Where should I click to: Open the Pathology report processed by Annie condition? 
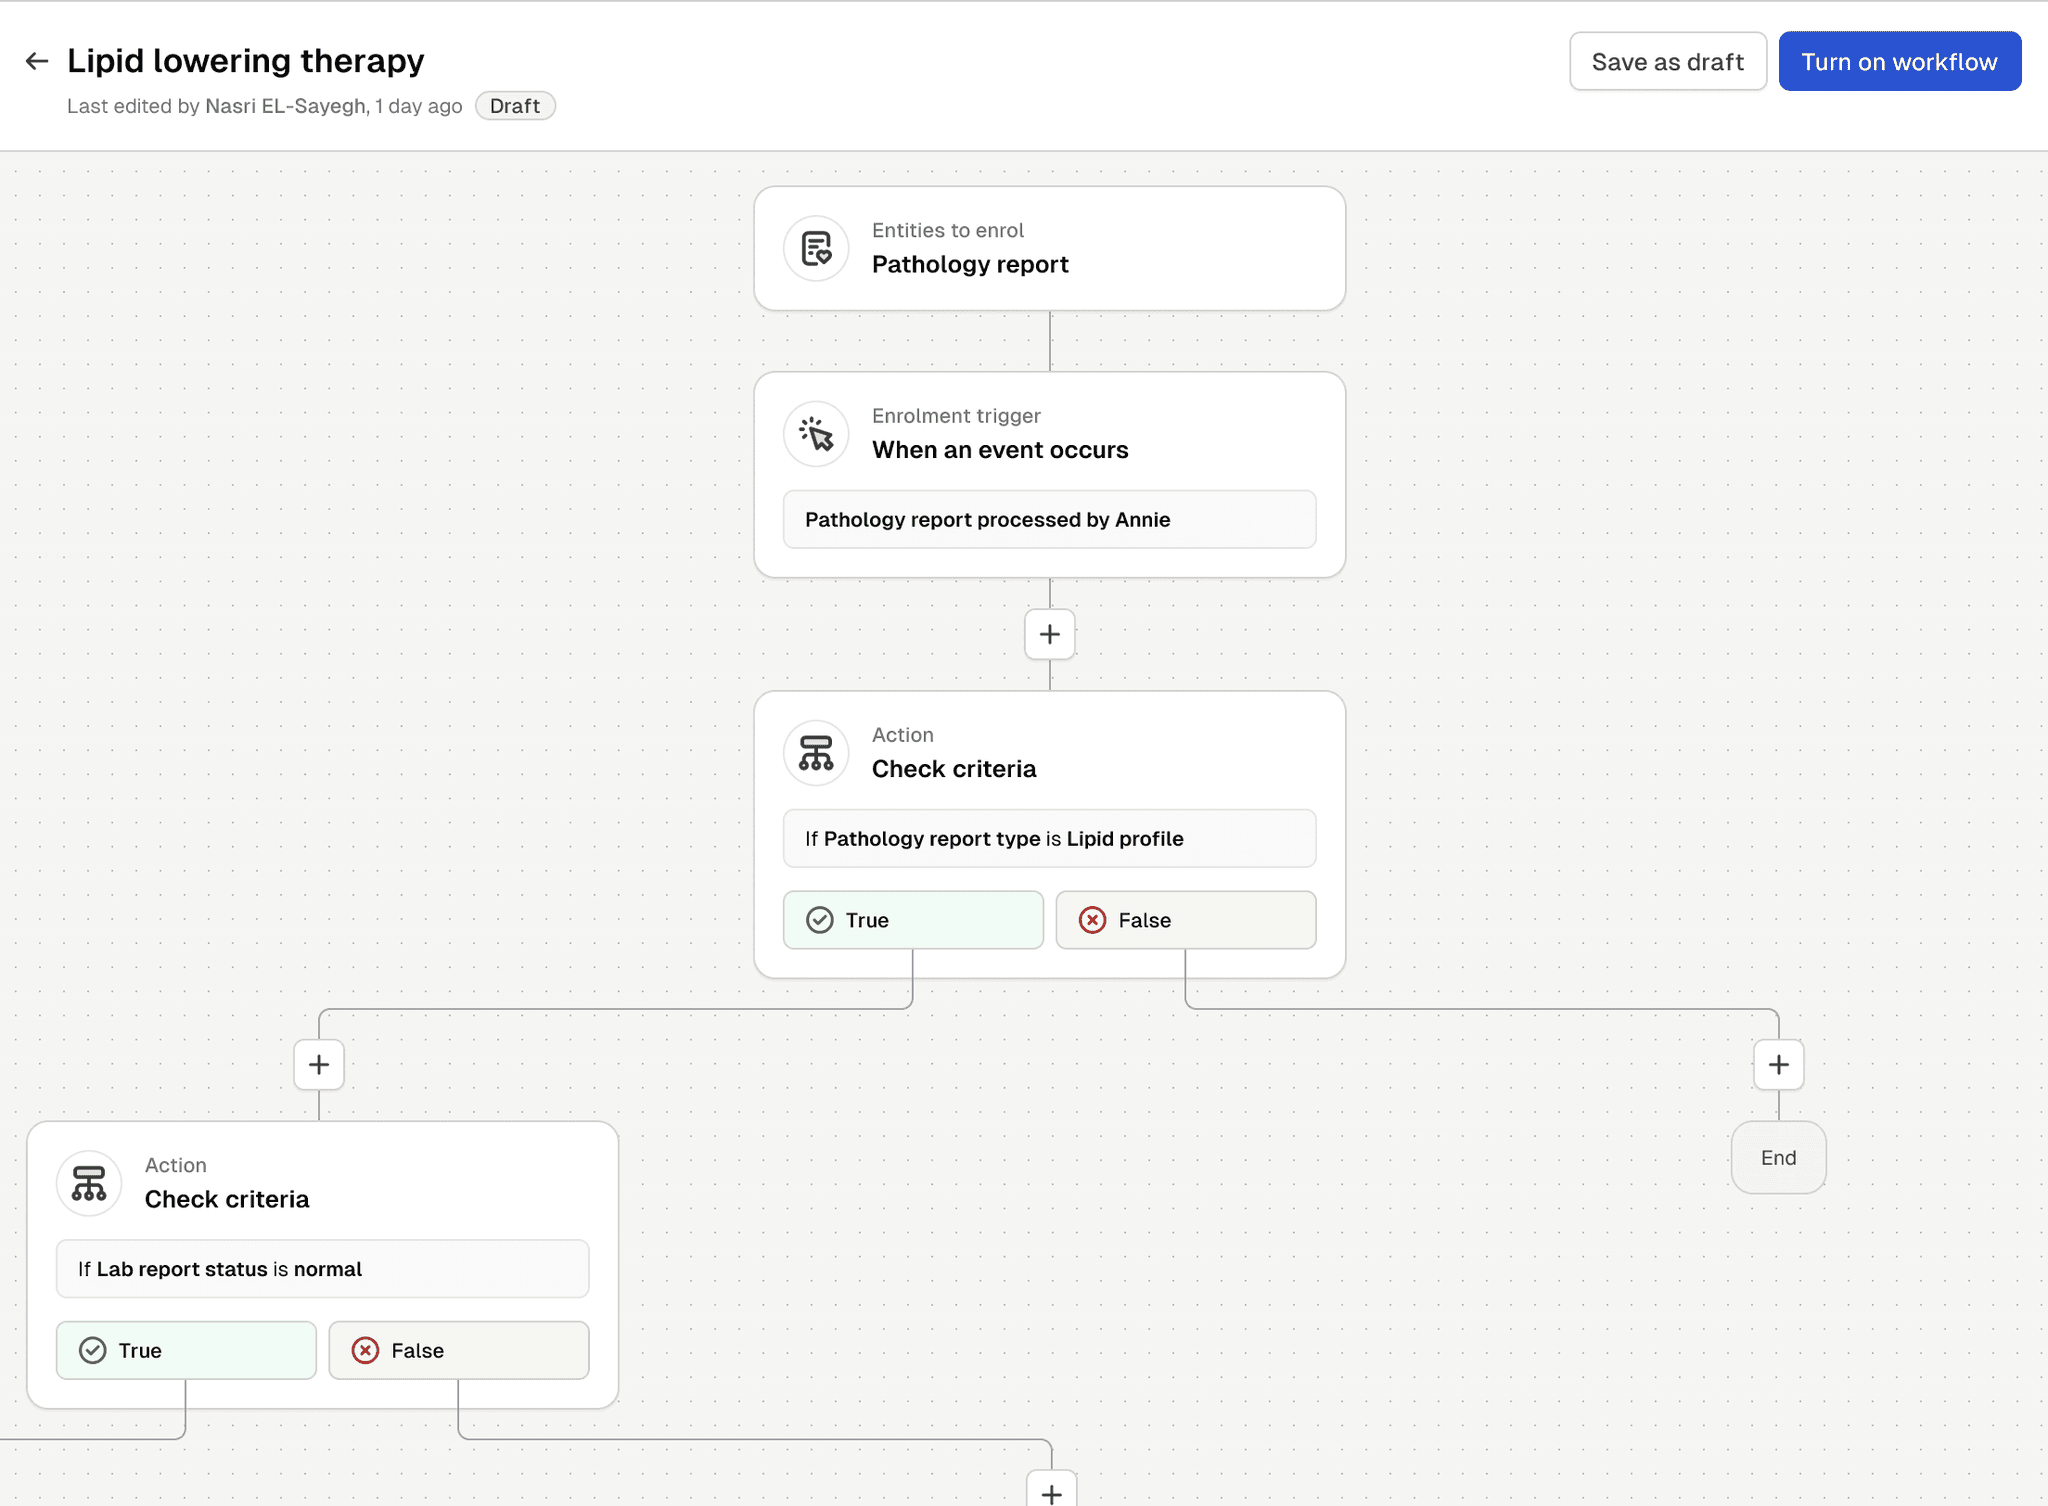[x=1049, y=519]
